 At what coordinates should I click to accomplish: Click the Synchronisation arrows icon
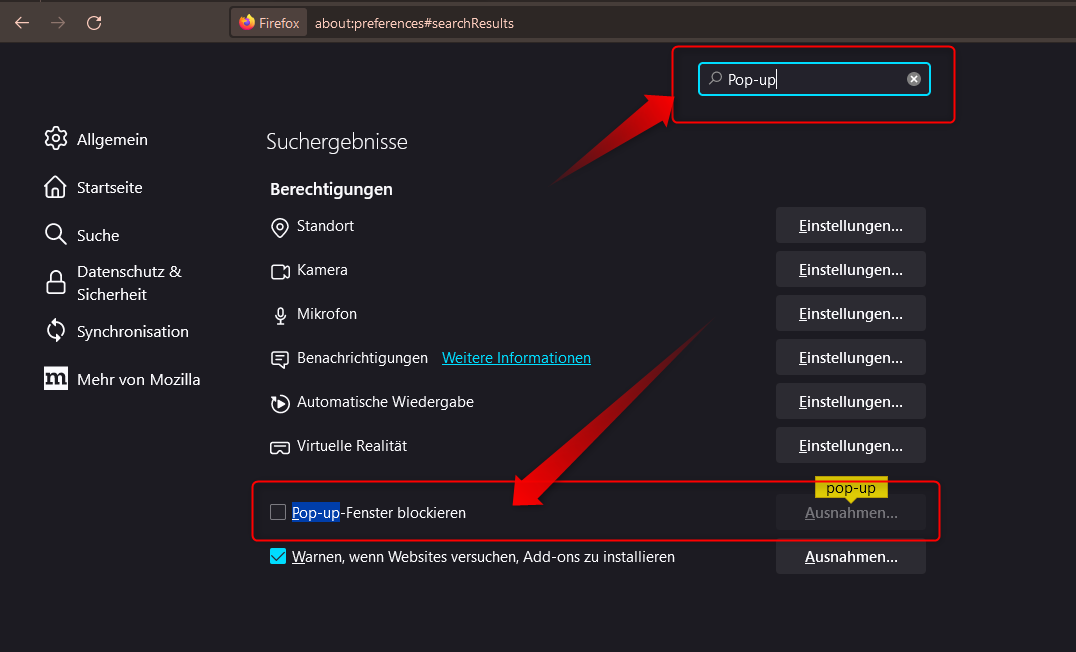pos(56,331)
